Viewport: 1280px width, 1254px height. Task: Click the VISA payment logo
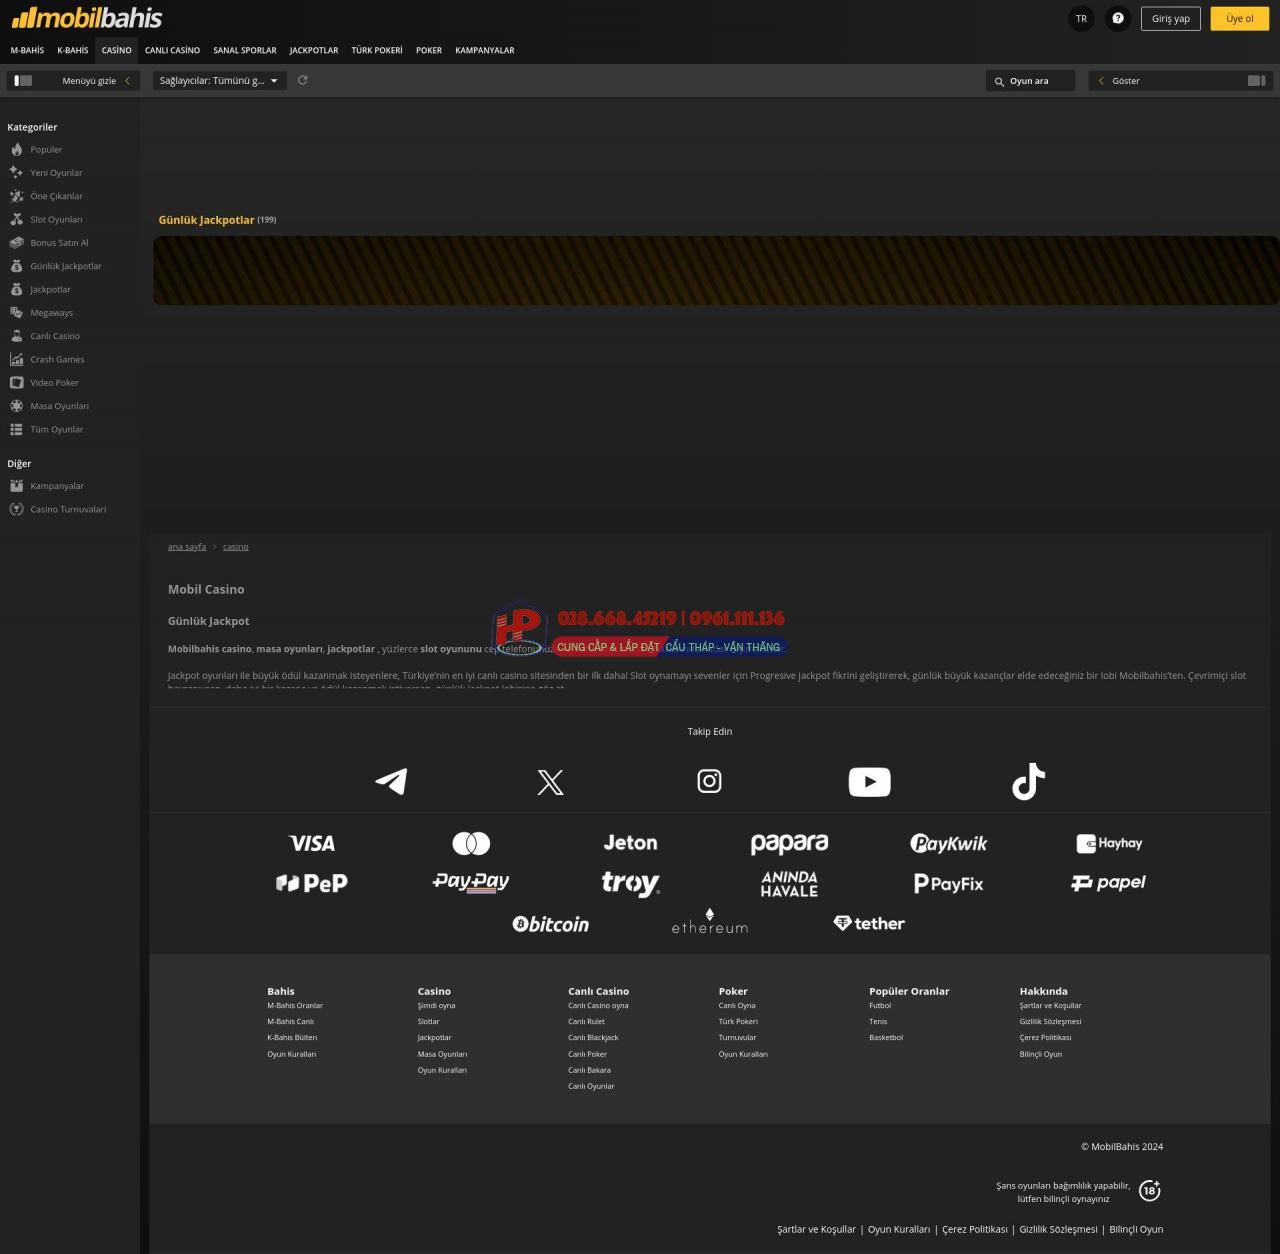pyautogui.click(x=312, y=843)
